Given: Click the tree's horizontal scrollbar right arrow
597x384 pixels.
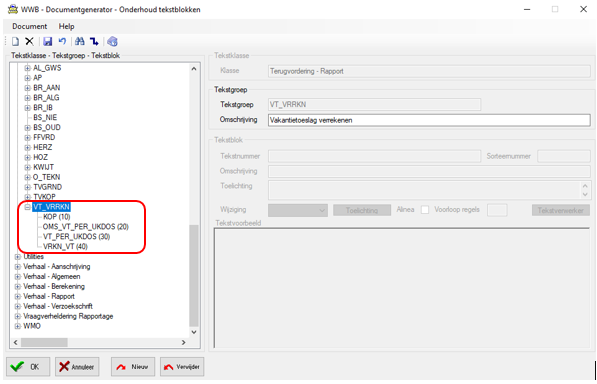Looking at the screenshot, I should pyautogui.click(x=184, y=343).
